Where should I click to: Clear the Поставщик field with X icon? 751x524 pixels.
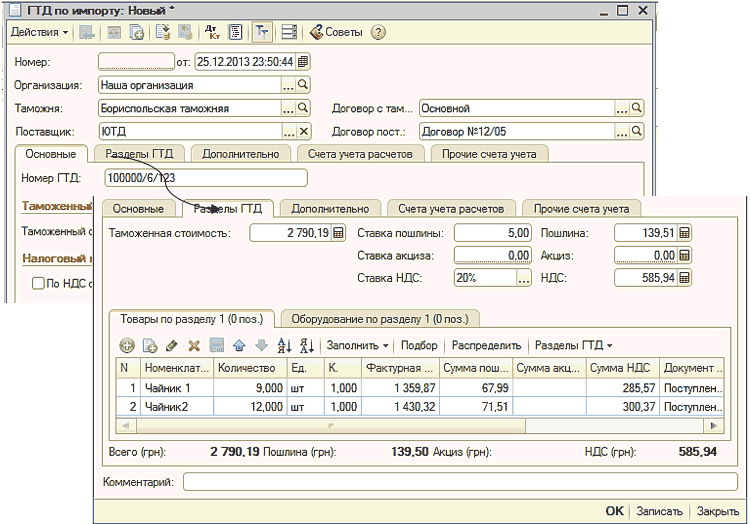(304, 131)
